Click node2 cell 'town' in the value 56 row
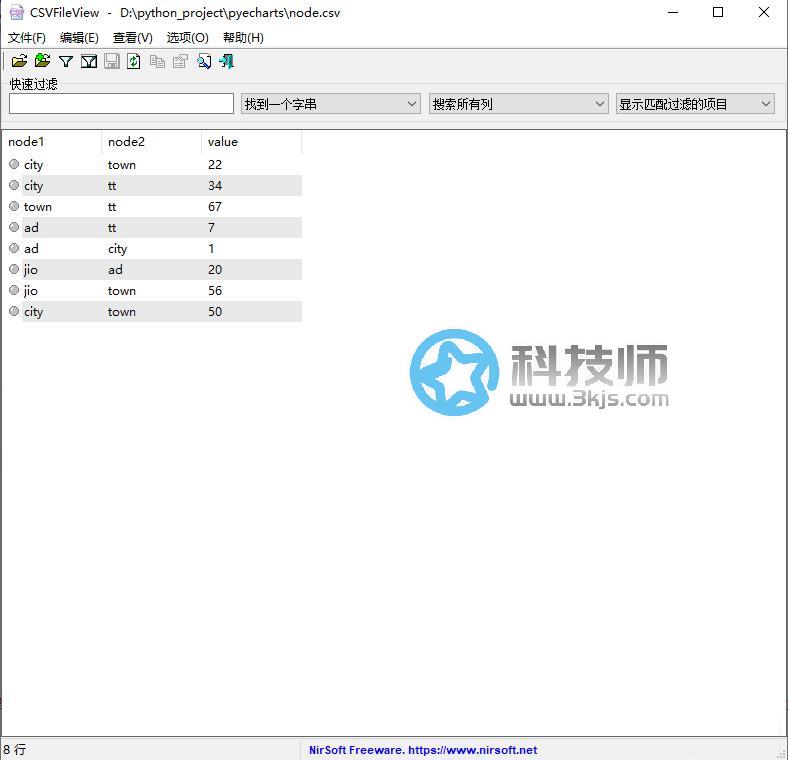 click(122, 291)
